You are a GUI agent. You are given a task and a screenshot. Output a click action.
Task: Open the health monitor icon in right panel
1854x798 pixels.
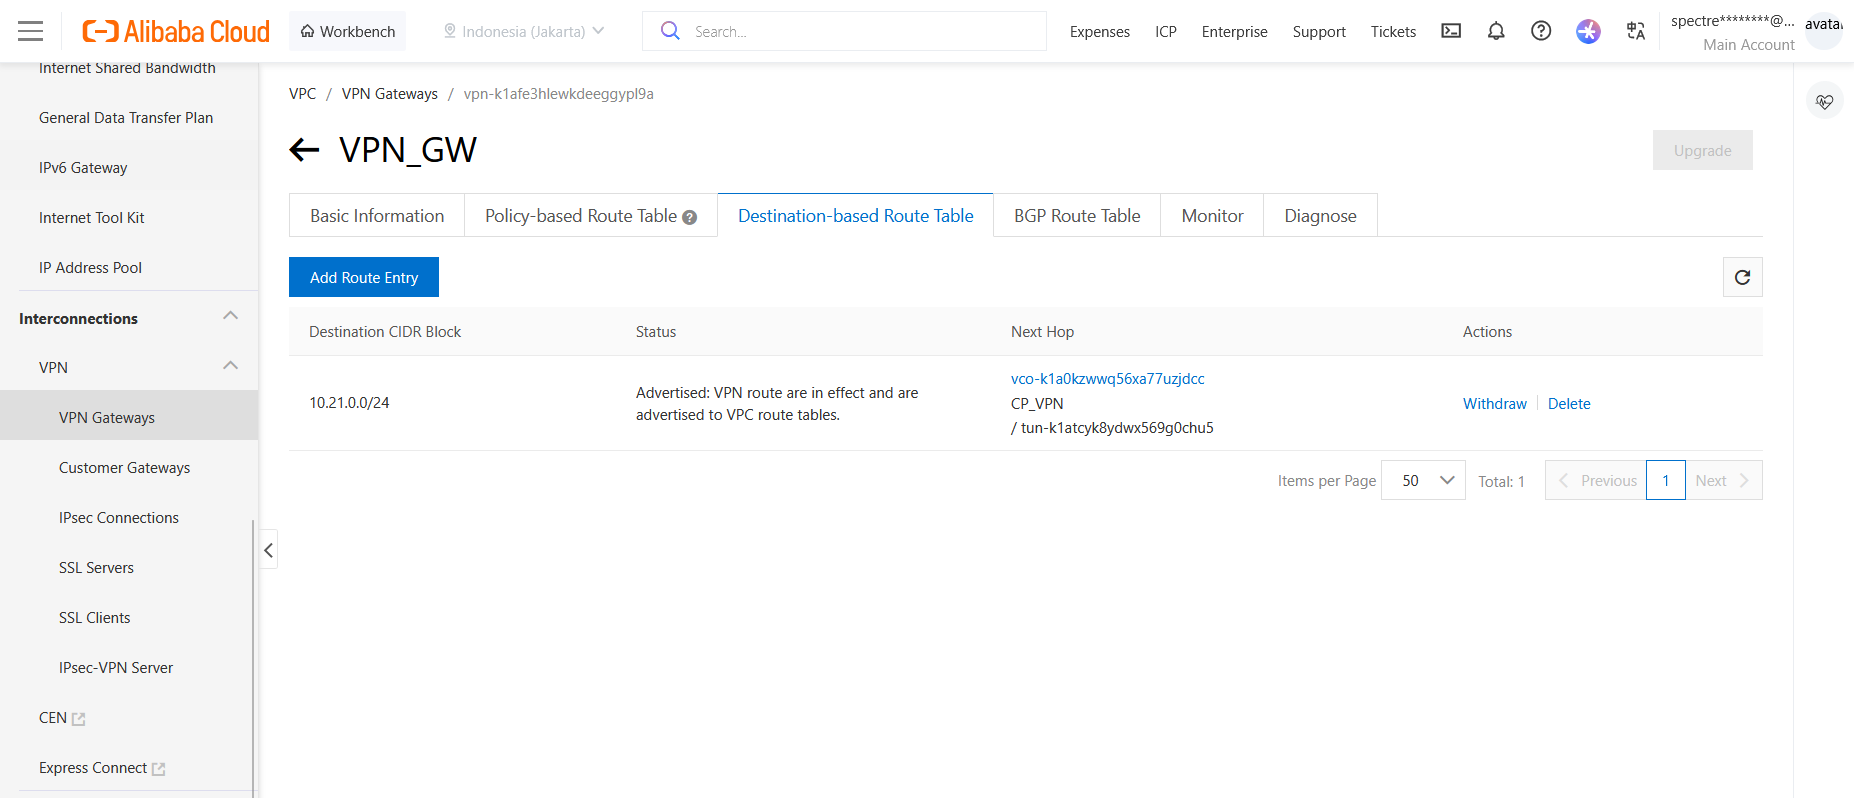pyautogui.click(x=1824, y=102)
